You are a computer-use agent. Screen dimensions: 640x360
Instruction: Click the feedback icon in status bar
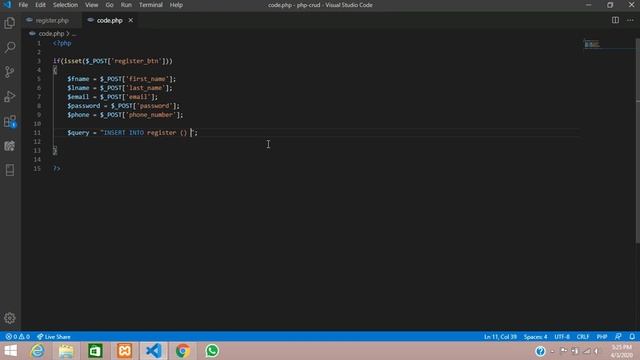tap(618, 337)
